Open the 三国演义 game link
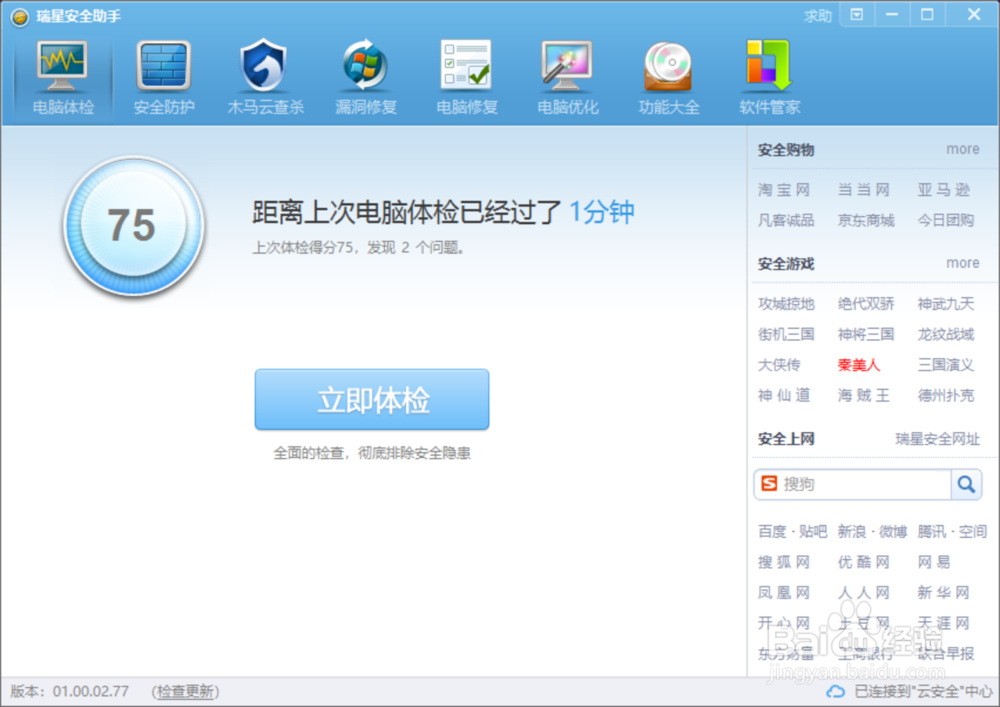The width and height of the screenshot is (1000, 707). 946,365
